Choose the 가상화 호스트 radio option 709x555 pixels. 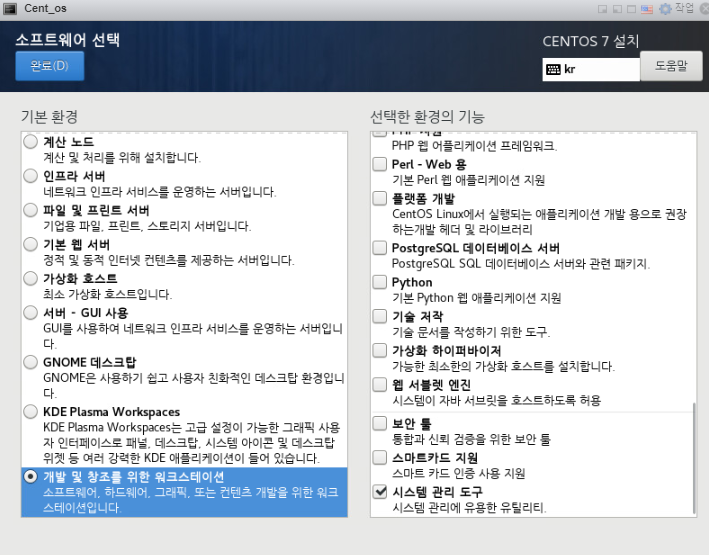pyautogui.click(x=31, y=278)
